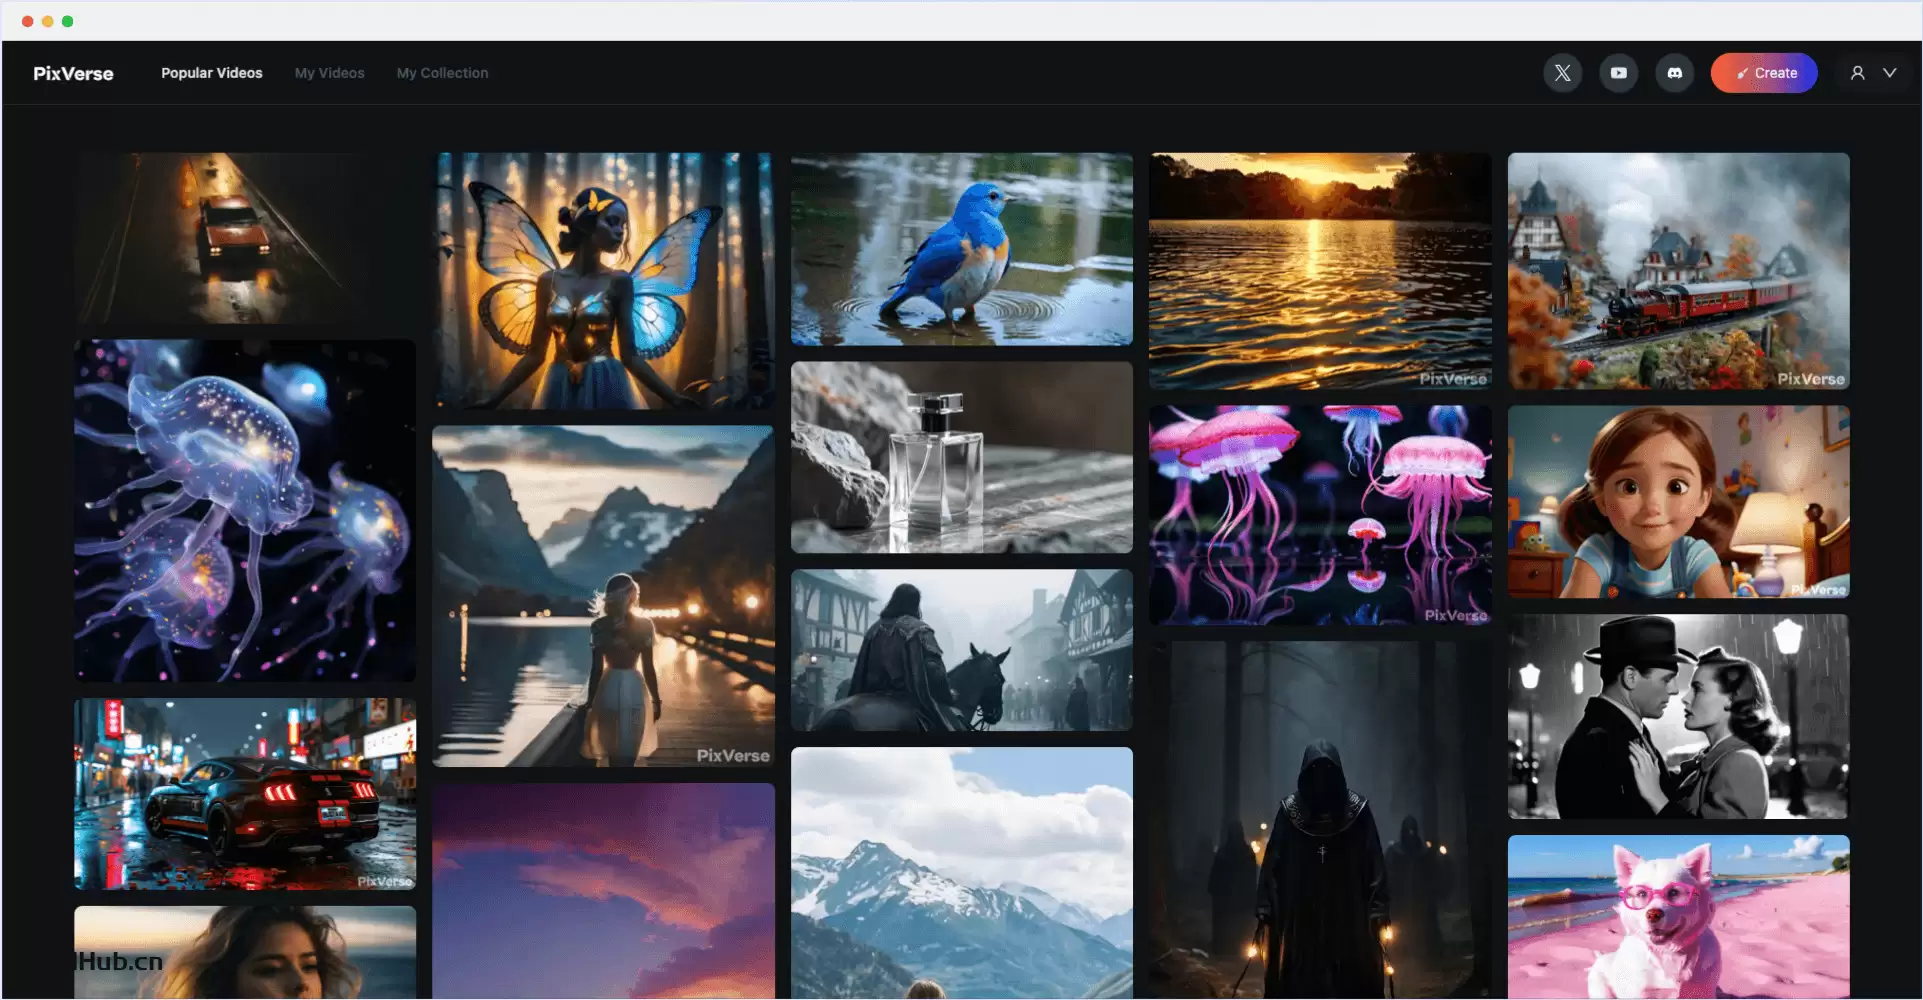Open the red car on dark road video
The width and height of the screenshot is (1923, 1000).
[x=244, y=238]
